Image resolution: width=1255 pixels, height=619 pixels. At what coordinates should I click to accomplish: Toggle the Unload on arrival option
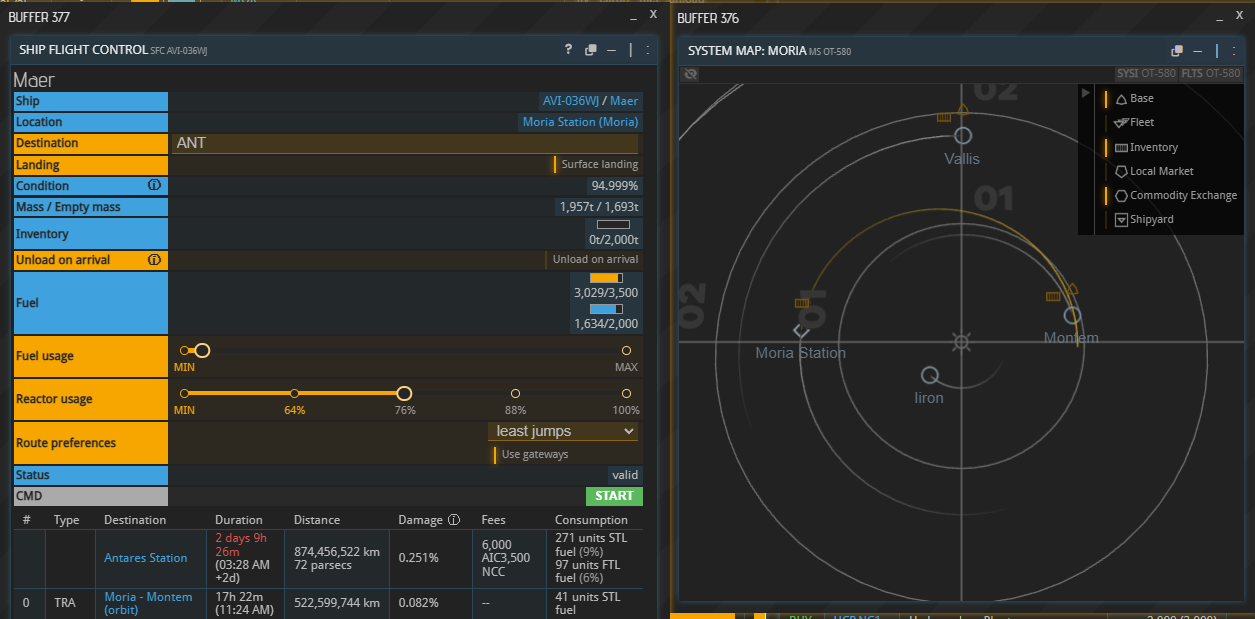click(593, 260)
